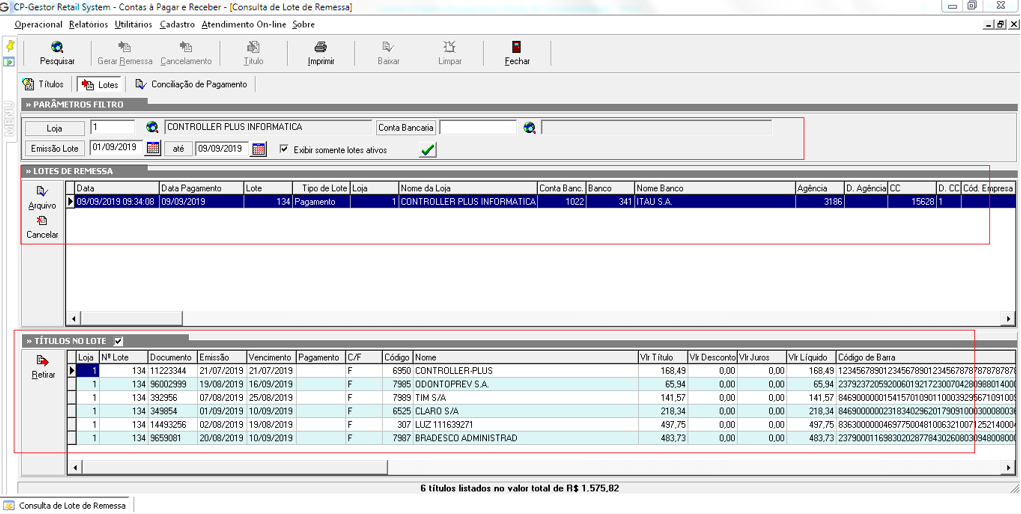Switch to Conciliação de Pagamento tab

tap(191, 85)
